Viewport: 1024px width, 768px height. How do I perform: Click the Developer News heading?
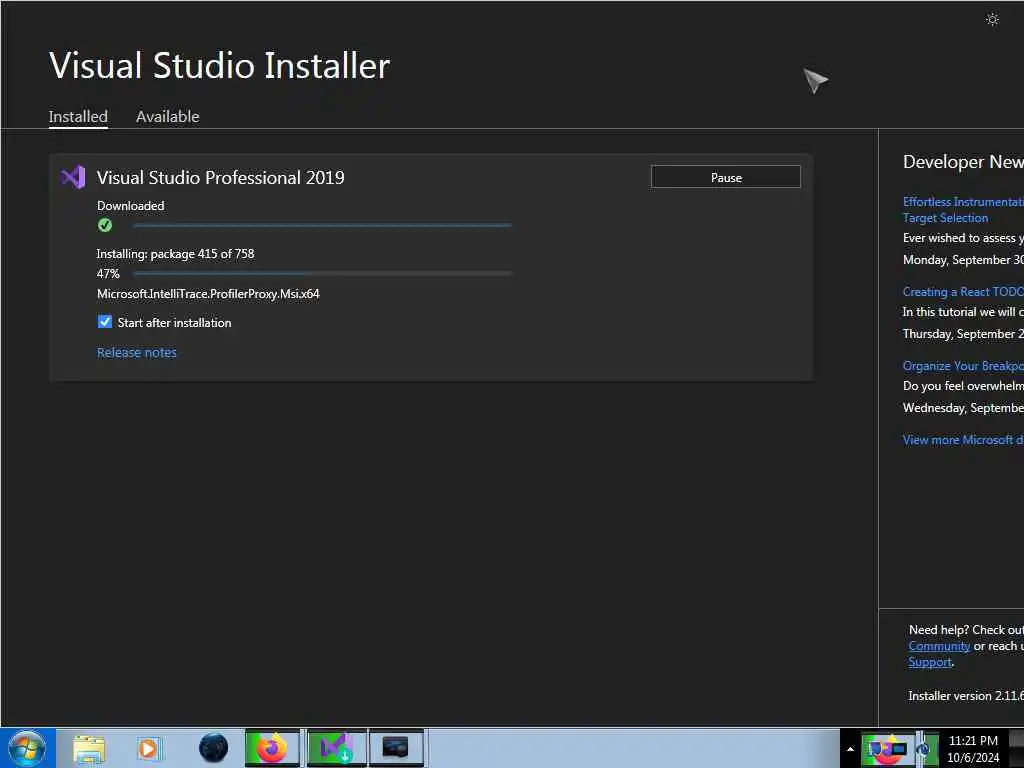click(963, 162)
